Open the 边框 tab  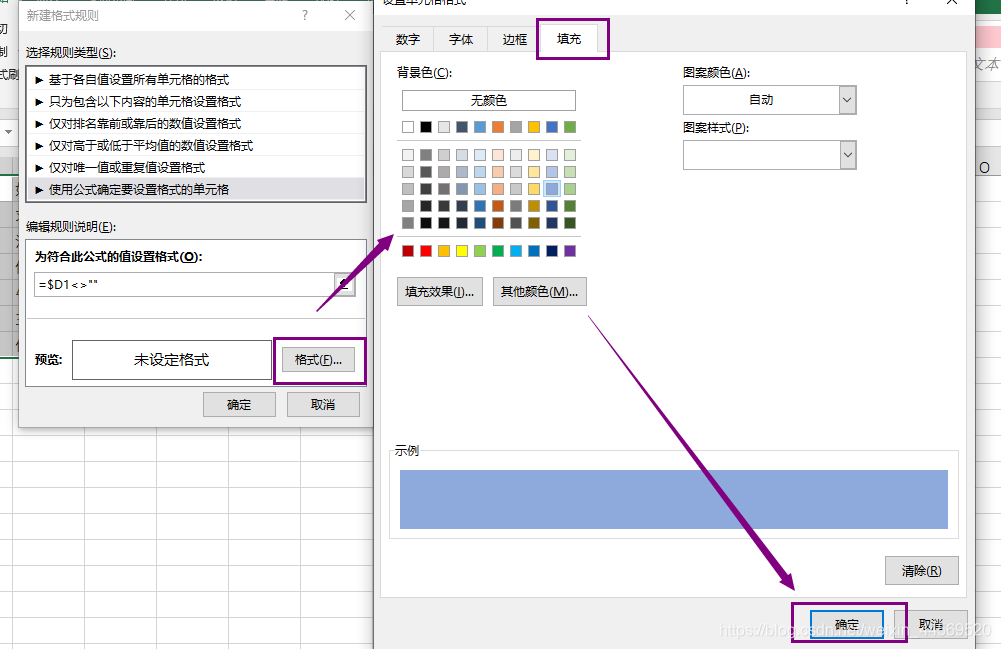[x=515, y=40]
